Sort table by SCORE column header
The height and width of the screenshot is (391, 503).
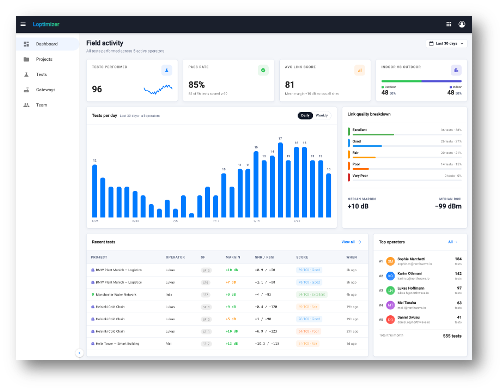302,257
